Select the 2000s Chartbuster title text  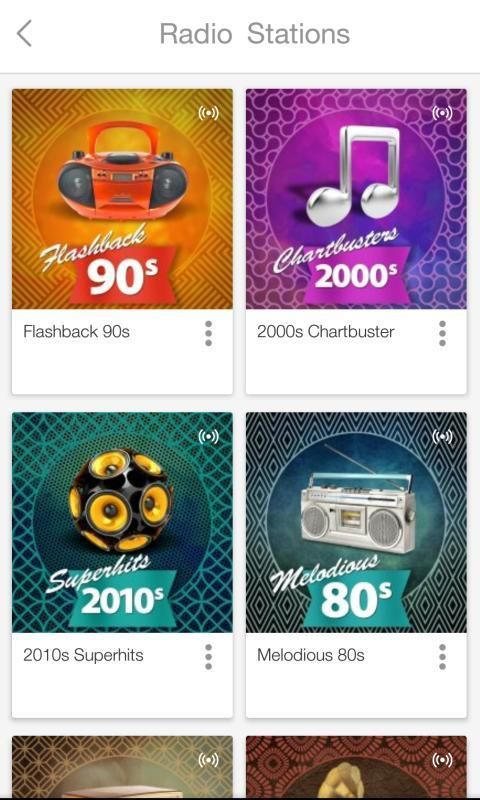(325, 332)
